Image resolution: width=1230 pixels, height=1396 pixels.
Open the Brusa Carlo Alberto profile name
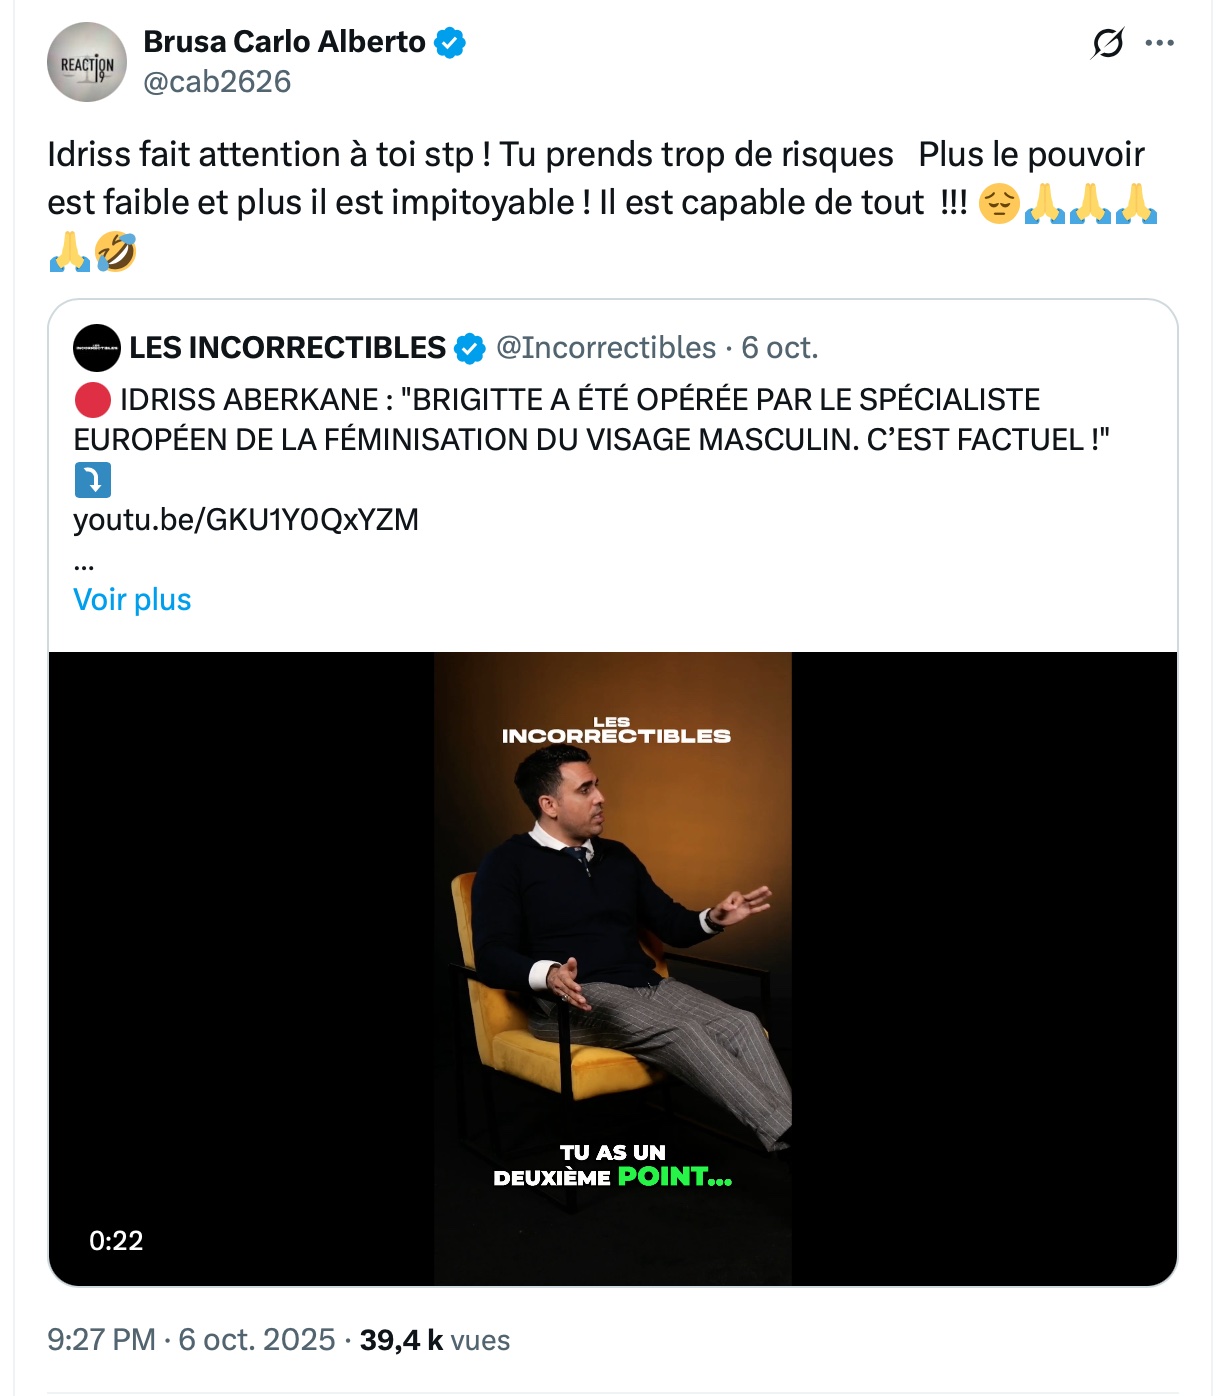284,42
